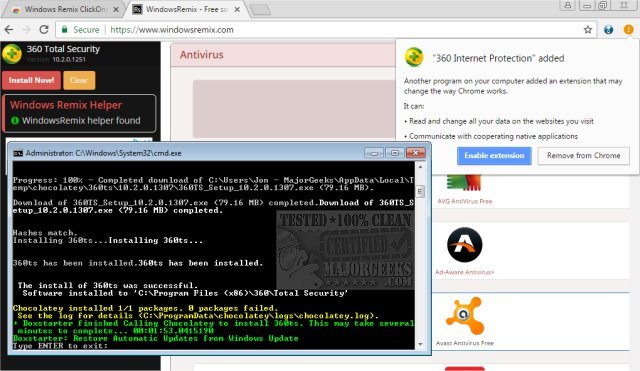Click the 'Hashes match.' console line
Screen dimensions: 640x371
coord(45,233)
